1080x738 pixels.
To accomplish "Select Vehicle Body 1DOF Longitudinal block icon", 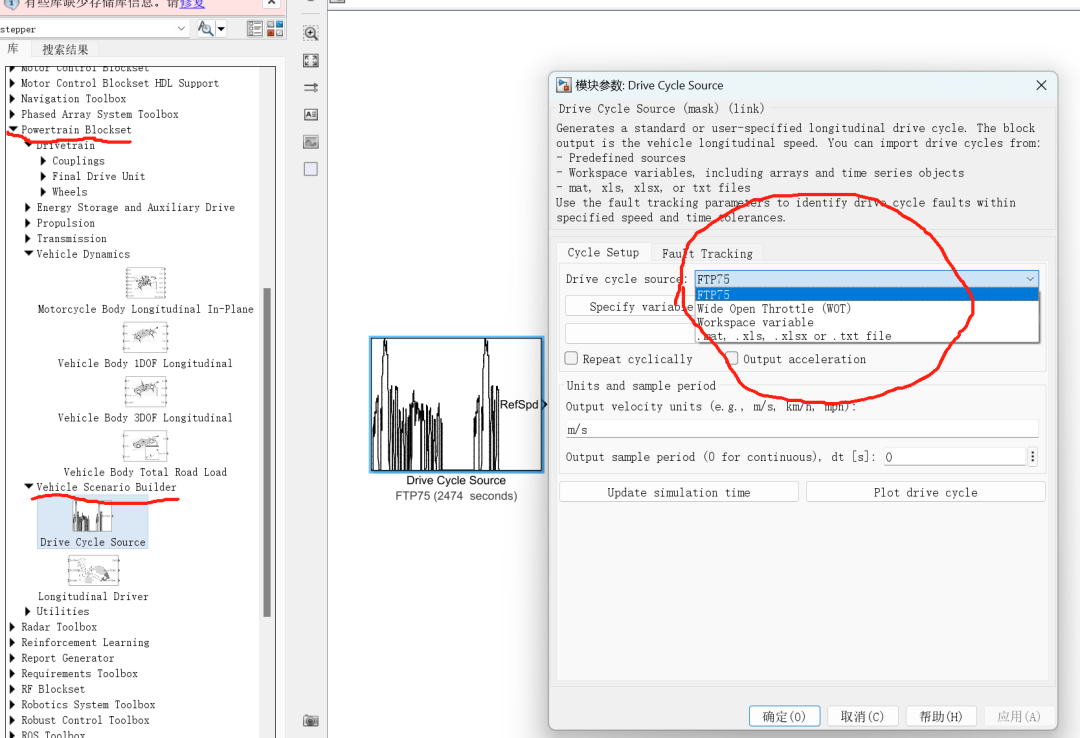I will point(145,337).
